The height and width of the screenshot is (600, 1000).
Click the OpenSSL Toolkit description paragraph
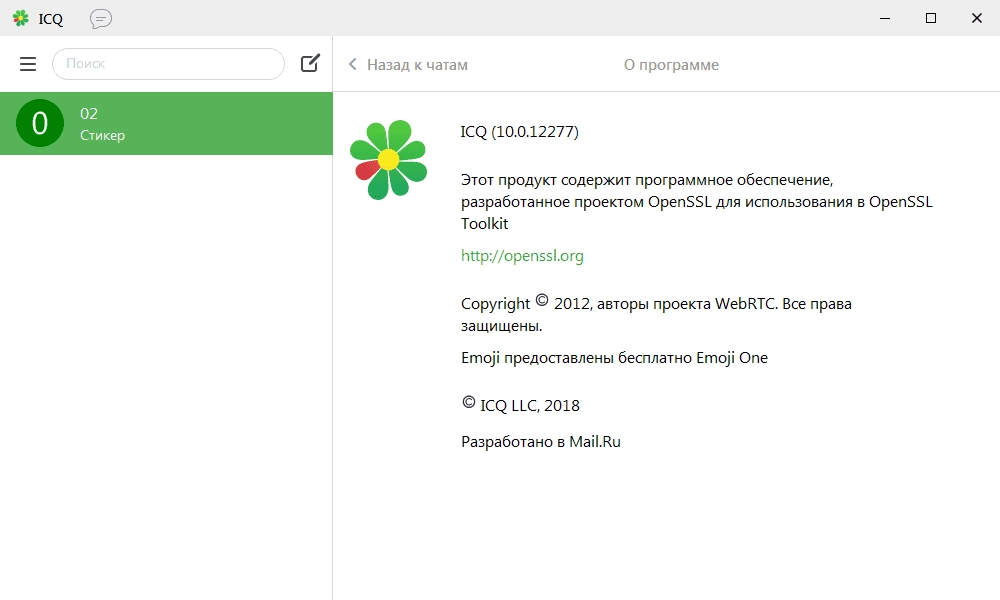click(x=696, y=201)
